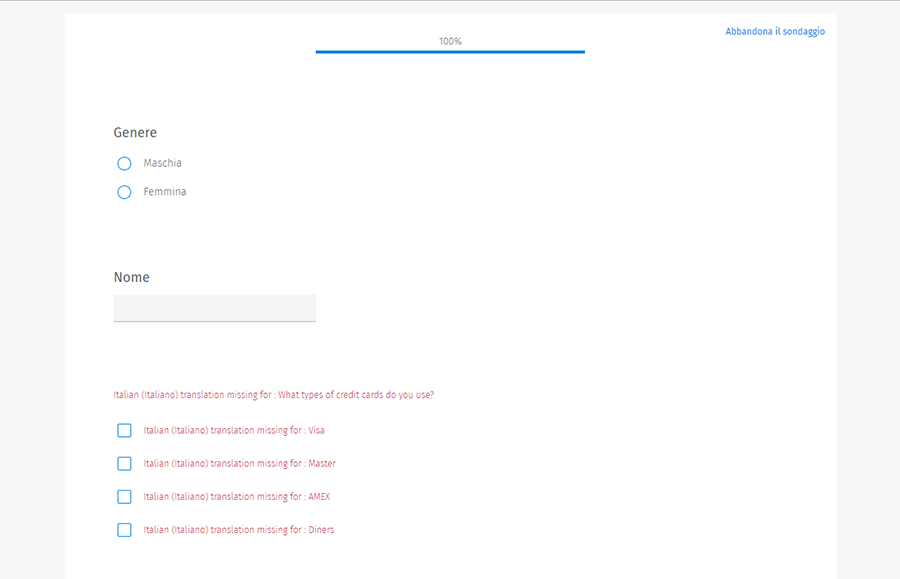Enable the AMEX checkbox option
Viewport: 900px width, 579px height.
[x=124, y=497]
